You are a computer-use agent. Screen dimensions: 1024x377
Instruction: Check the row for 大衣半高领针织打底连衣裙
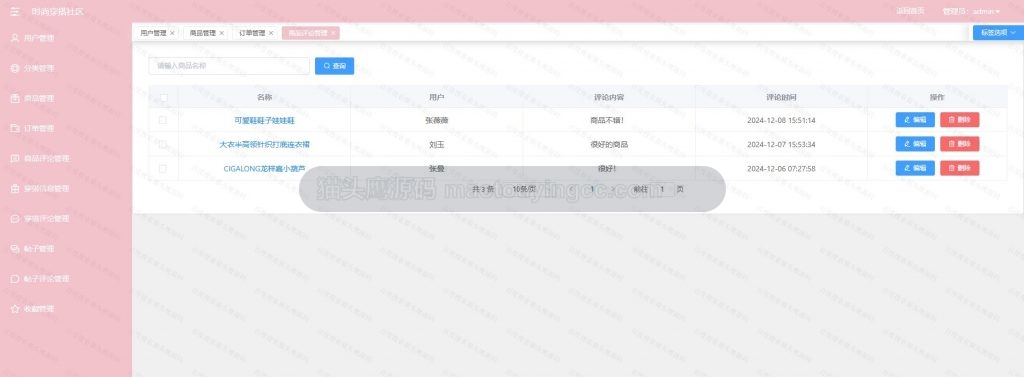163,144
